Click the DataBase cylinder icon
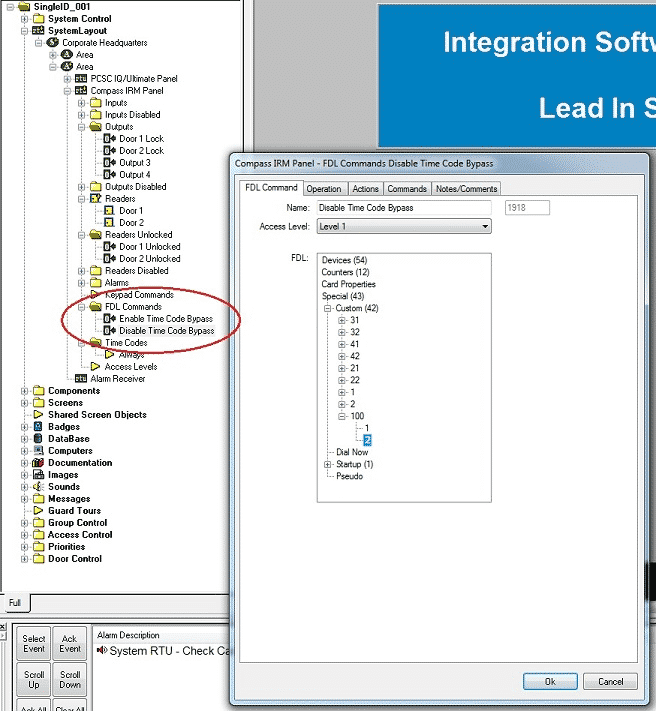This screenshot has width=656, height=711. [39, 438]
